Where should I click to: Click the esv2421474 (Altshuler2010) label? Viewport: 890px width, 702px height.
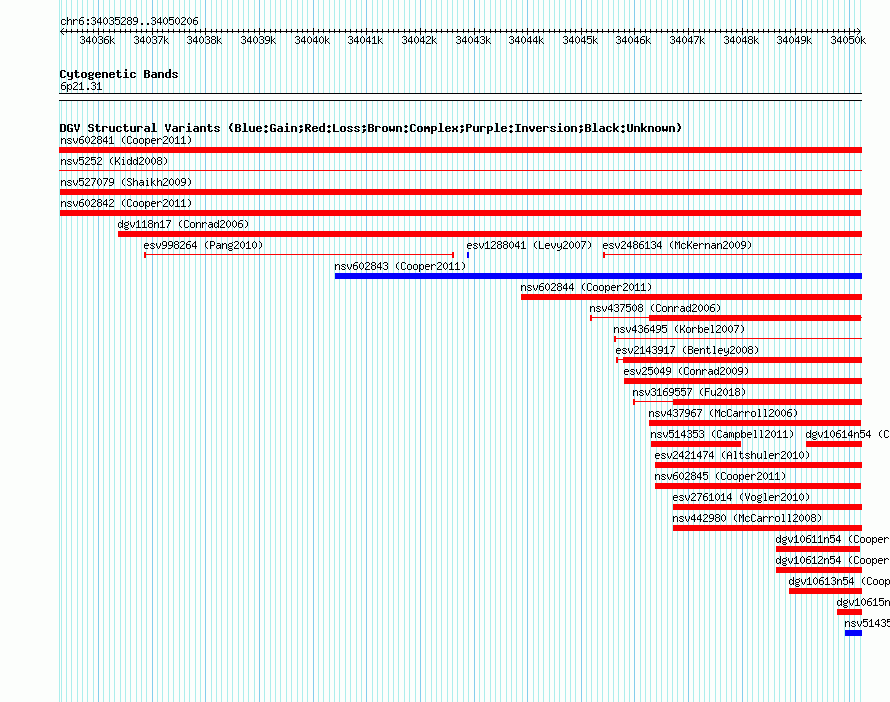[732, 455]
